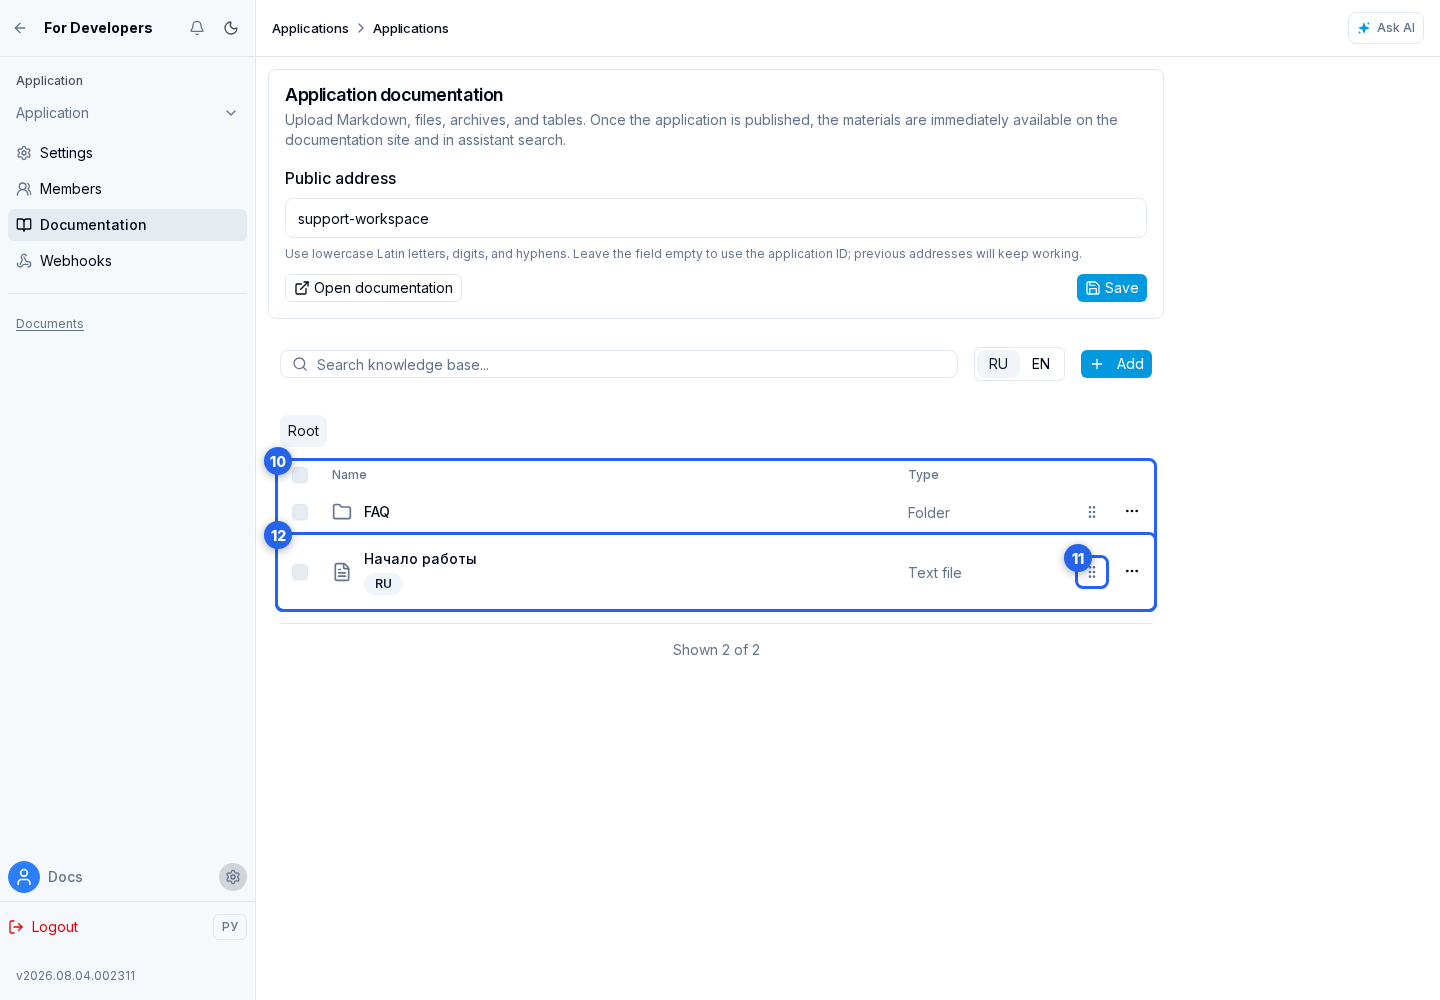Tick the FAQ folder checkbox

click(x=300, y=512)
